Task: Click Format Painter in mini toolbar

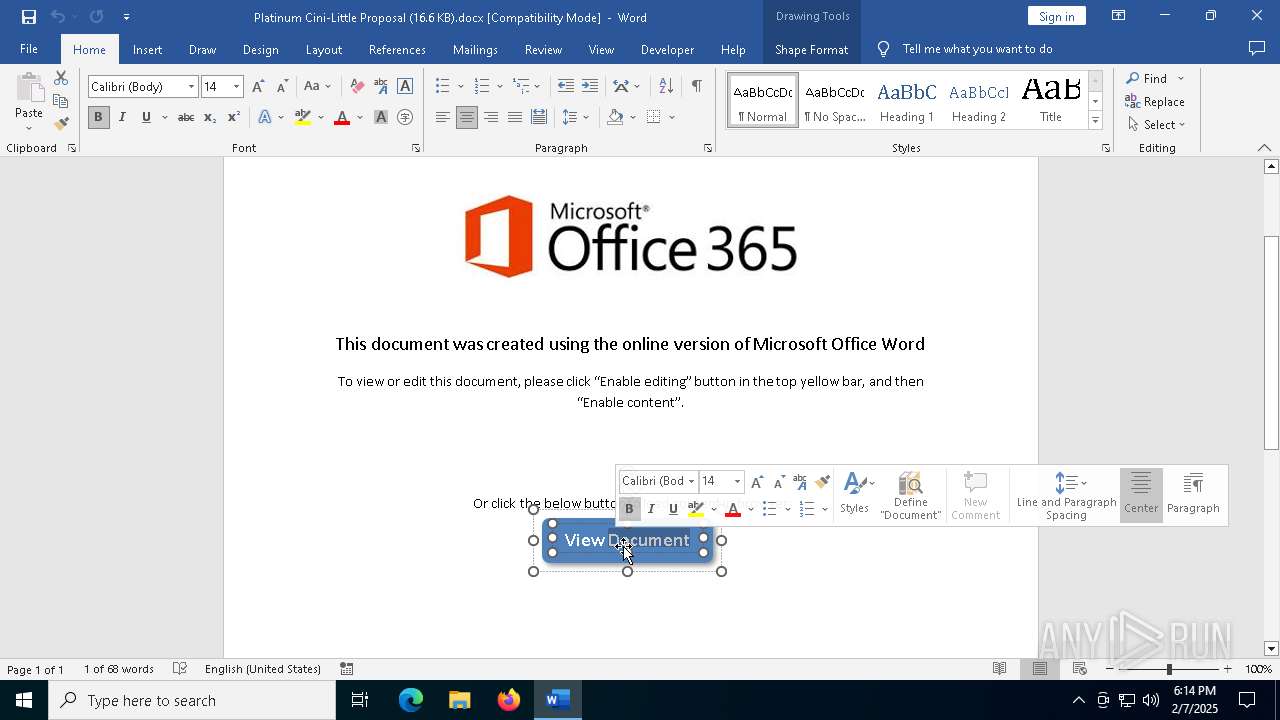Action: click(x=823, y=482)
